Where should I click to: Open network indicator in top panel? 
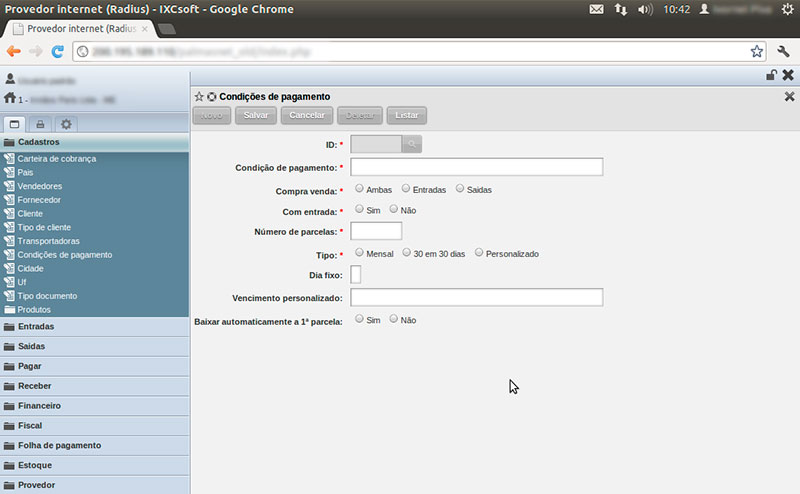(x=620, y=9)
